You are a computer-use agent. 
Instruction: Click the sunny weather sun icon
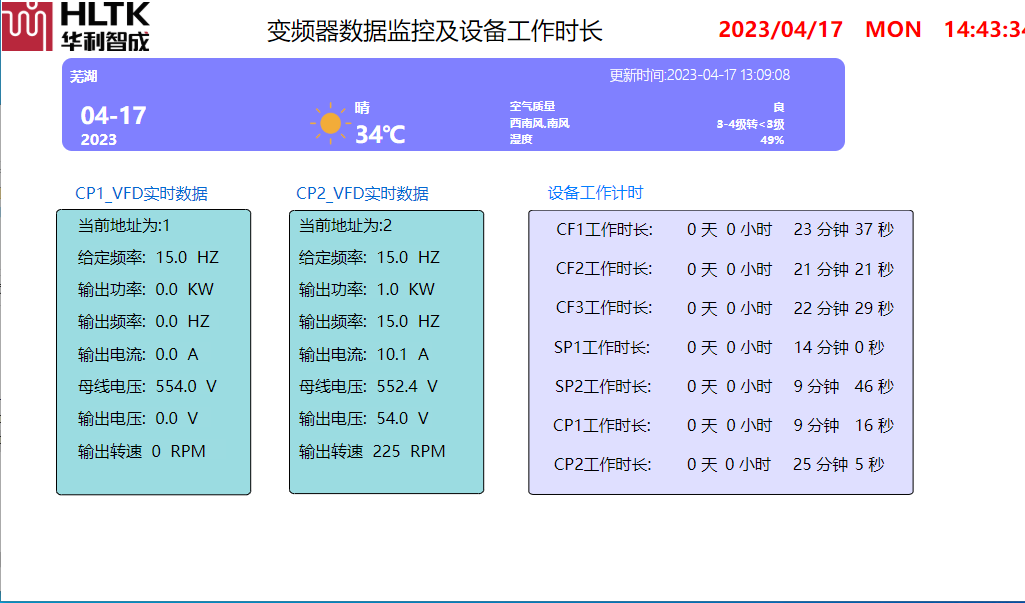coord(330,123)
